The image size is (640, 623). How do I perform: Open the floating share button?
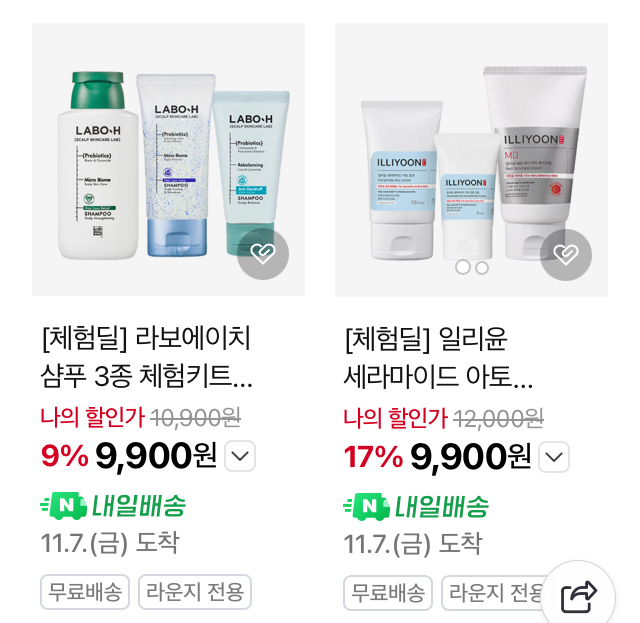(x=578, y=596)
